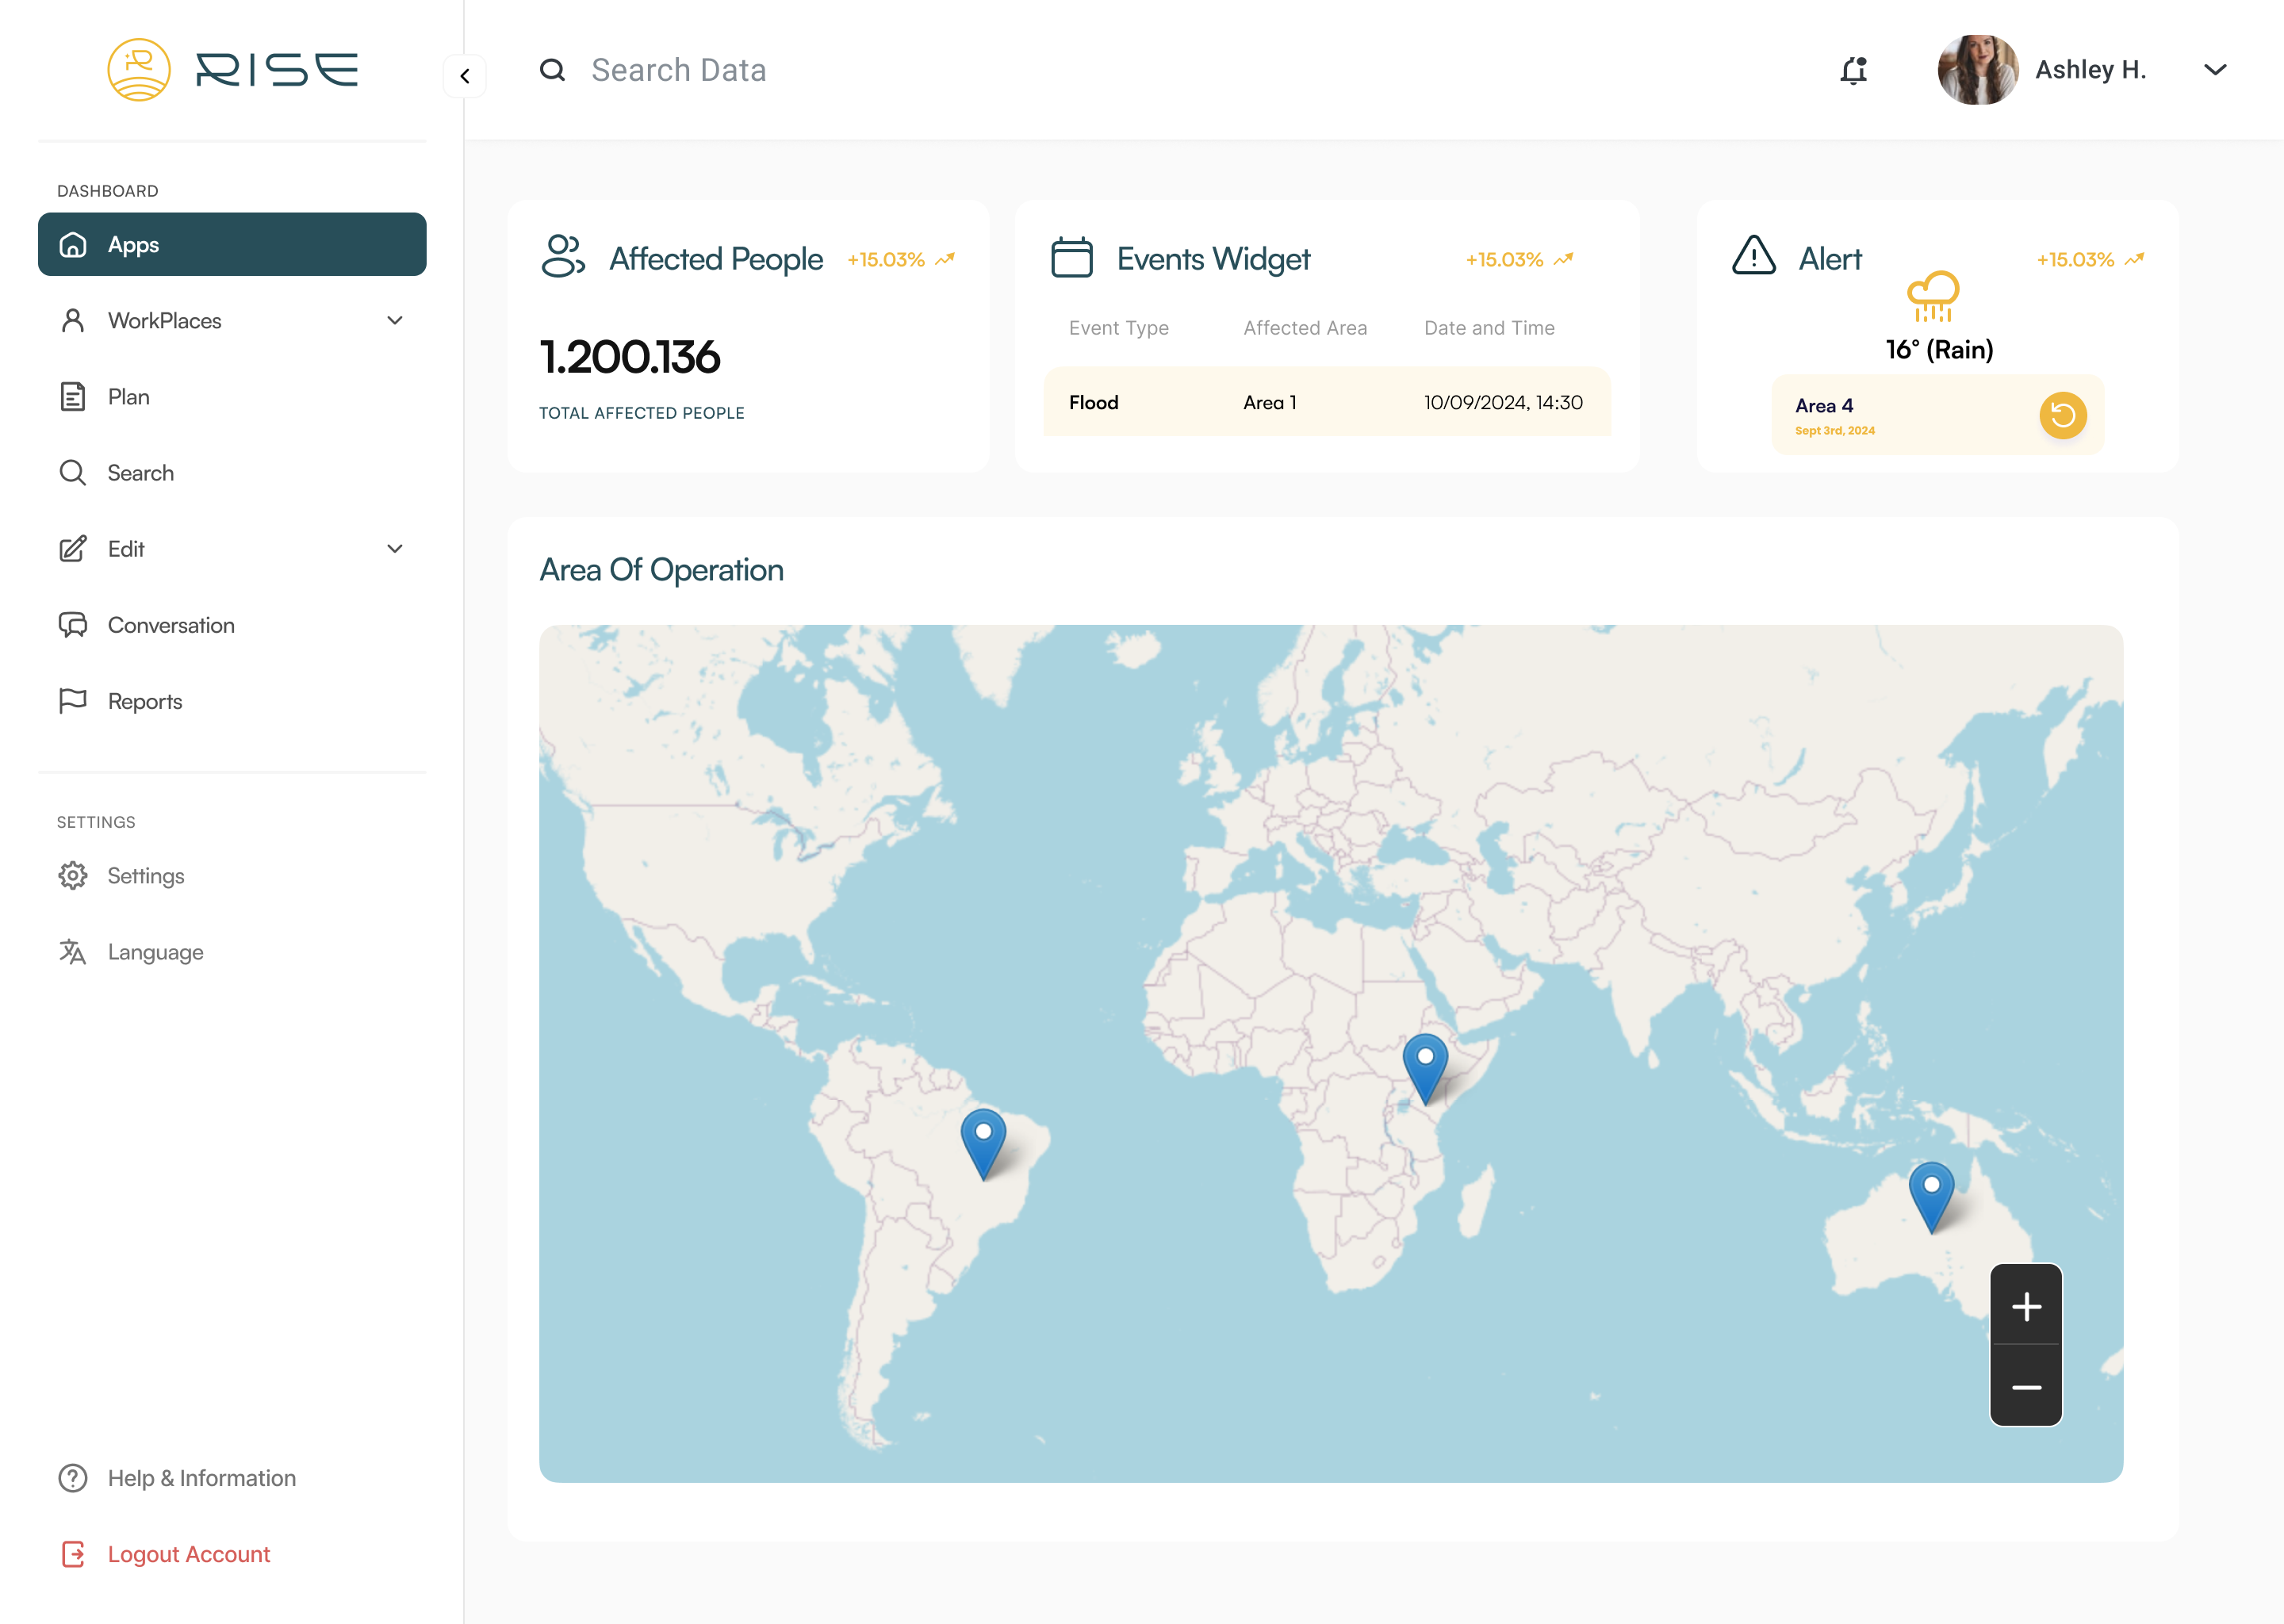The width and height of the screenshot is (2284, 1624).
Task: Collapse the sidebar with the arrow toggle
Action: 465,76
